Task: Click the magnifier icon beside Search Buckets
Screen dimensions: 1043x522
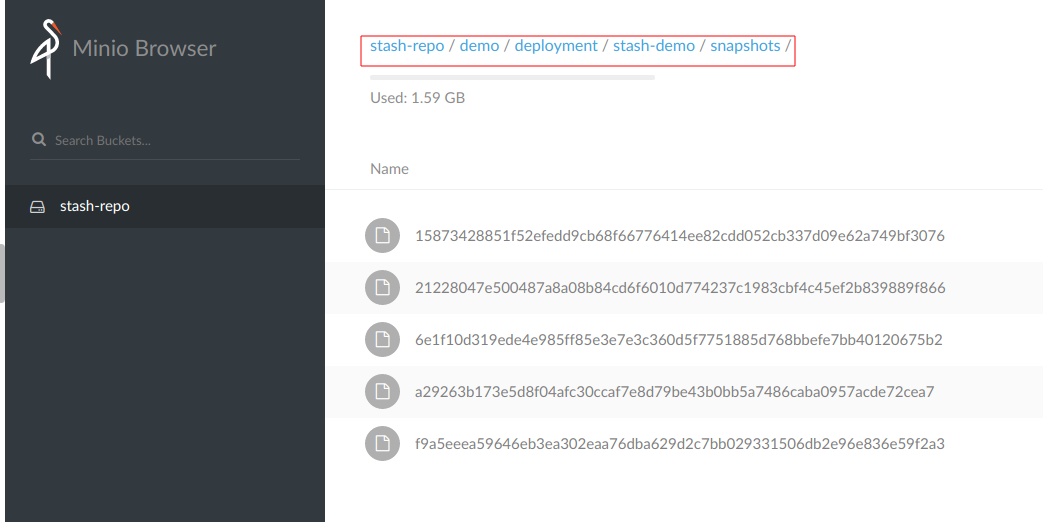Action: tap(39, 140)
